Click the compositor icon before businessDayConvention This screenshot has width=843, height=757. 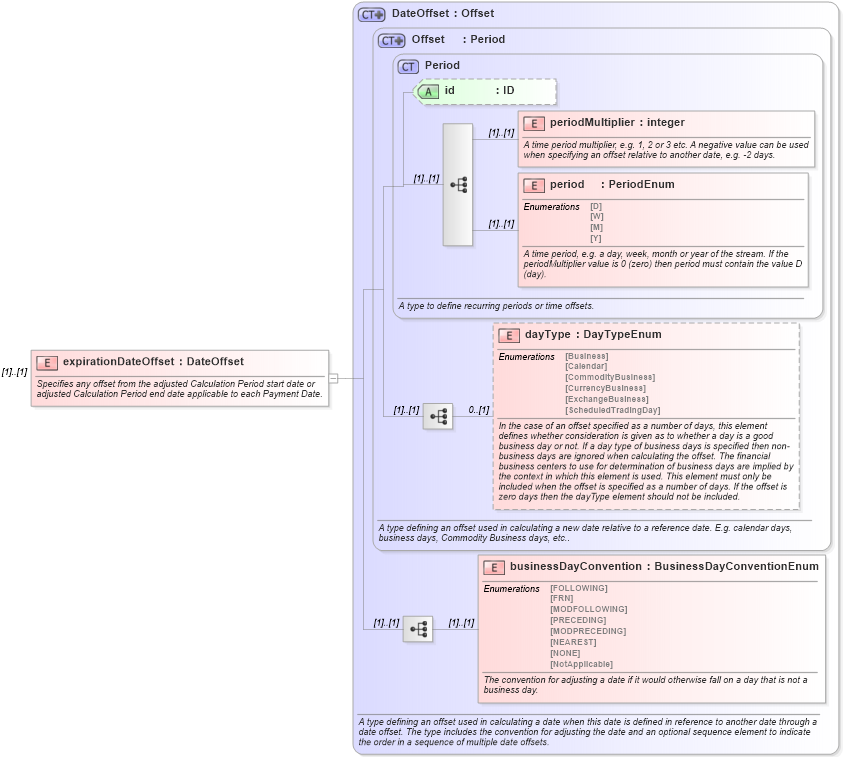(417, 630)
